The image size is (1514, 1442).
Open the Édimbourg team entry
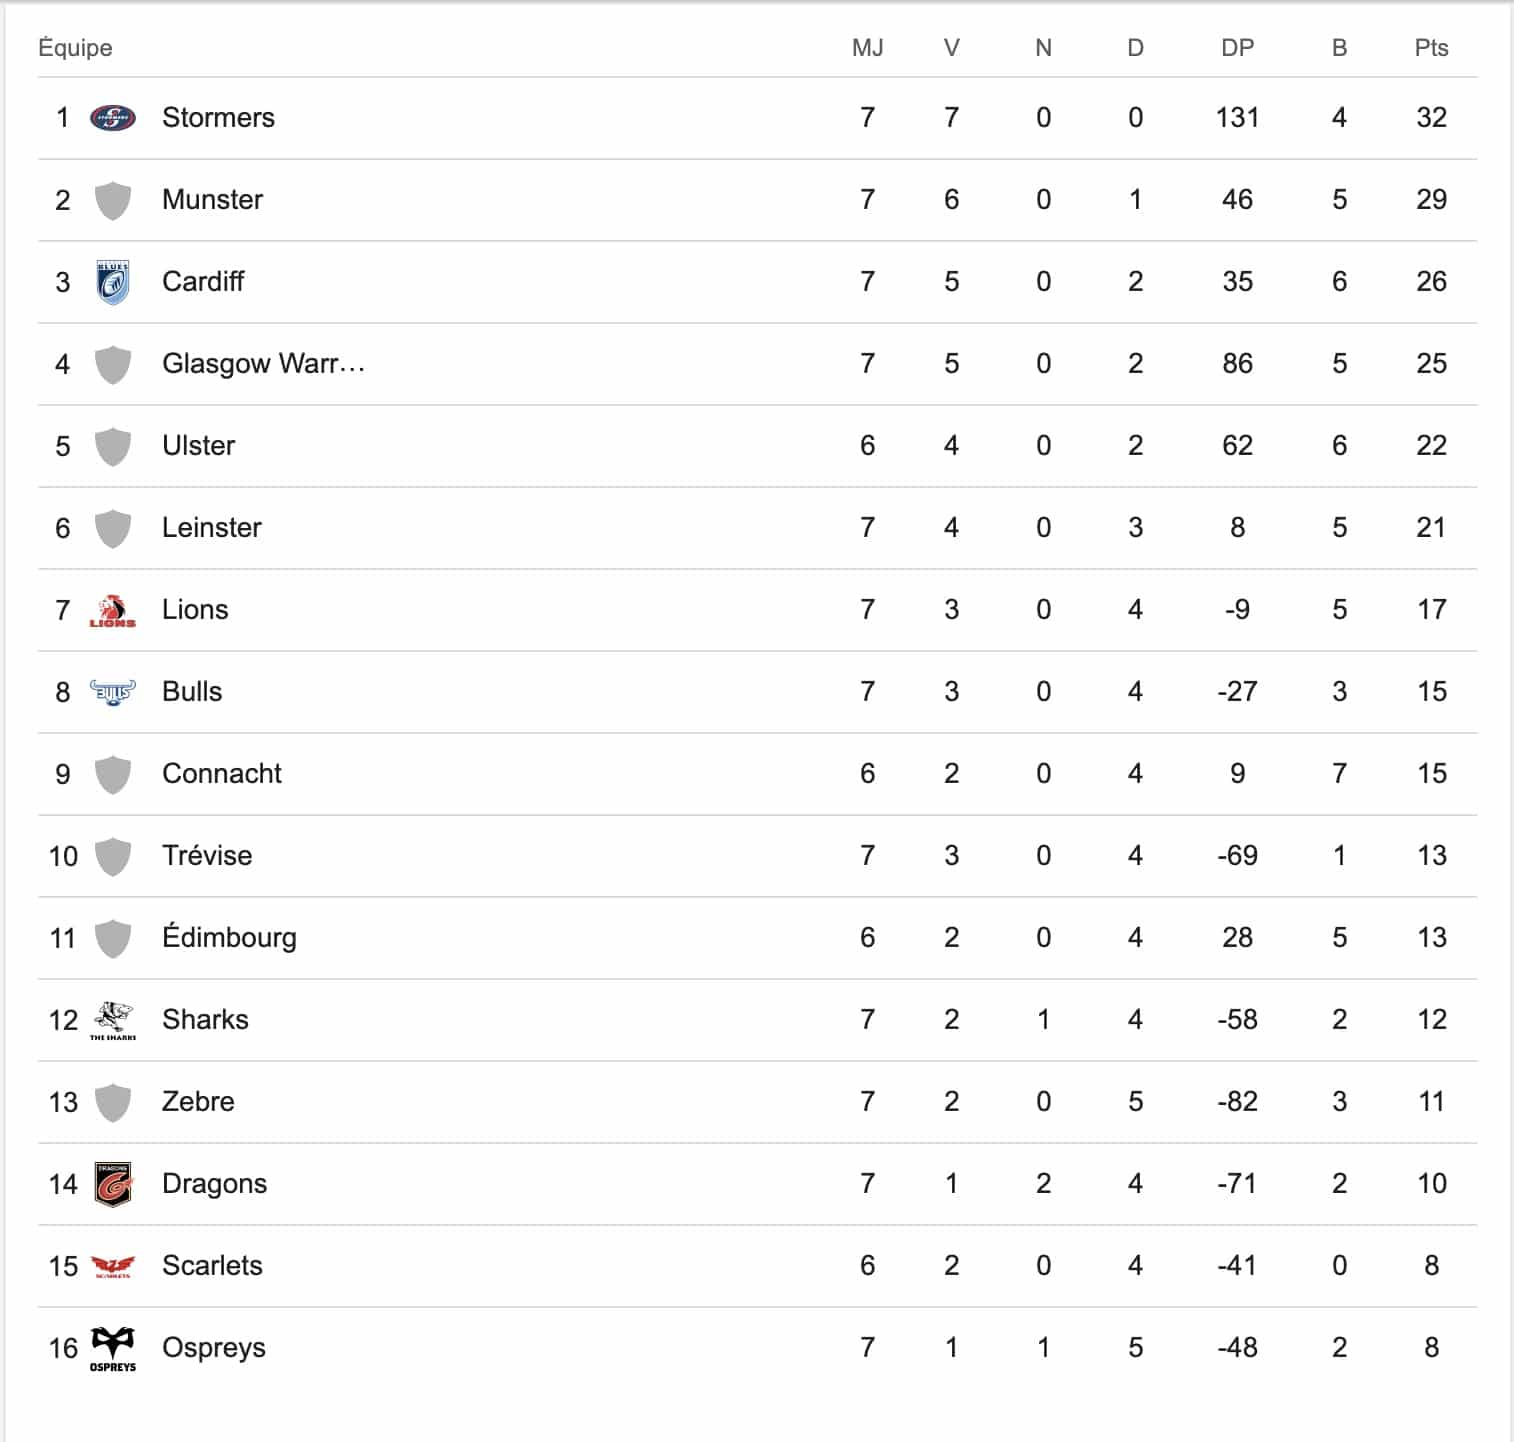pos(229,938)
